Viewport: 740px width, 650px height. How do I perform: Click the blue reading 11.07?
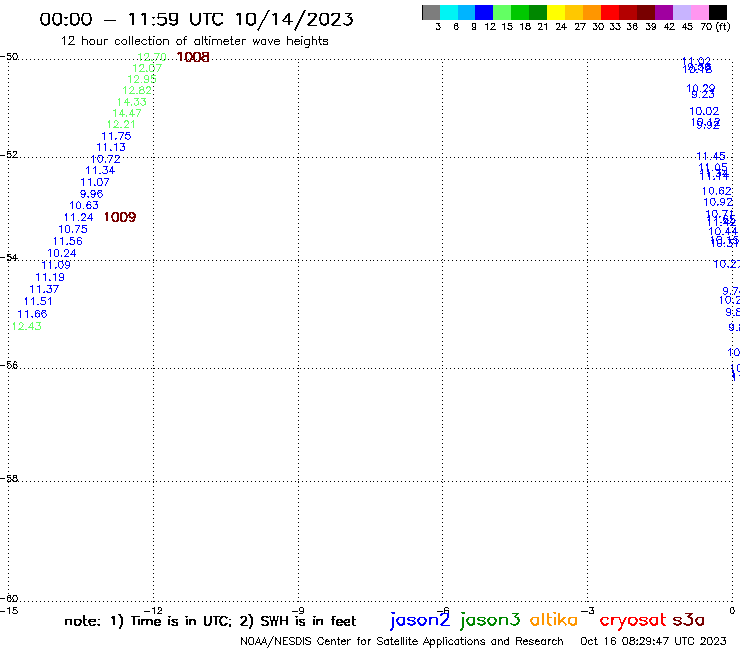pyautogui.click(x=95, y=182)
